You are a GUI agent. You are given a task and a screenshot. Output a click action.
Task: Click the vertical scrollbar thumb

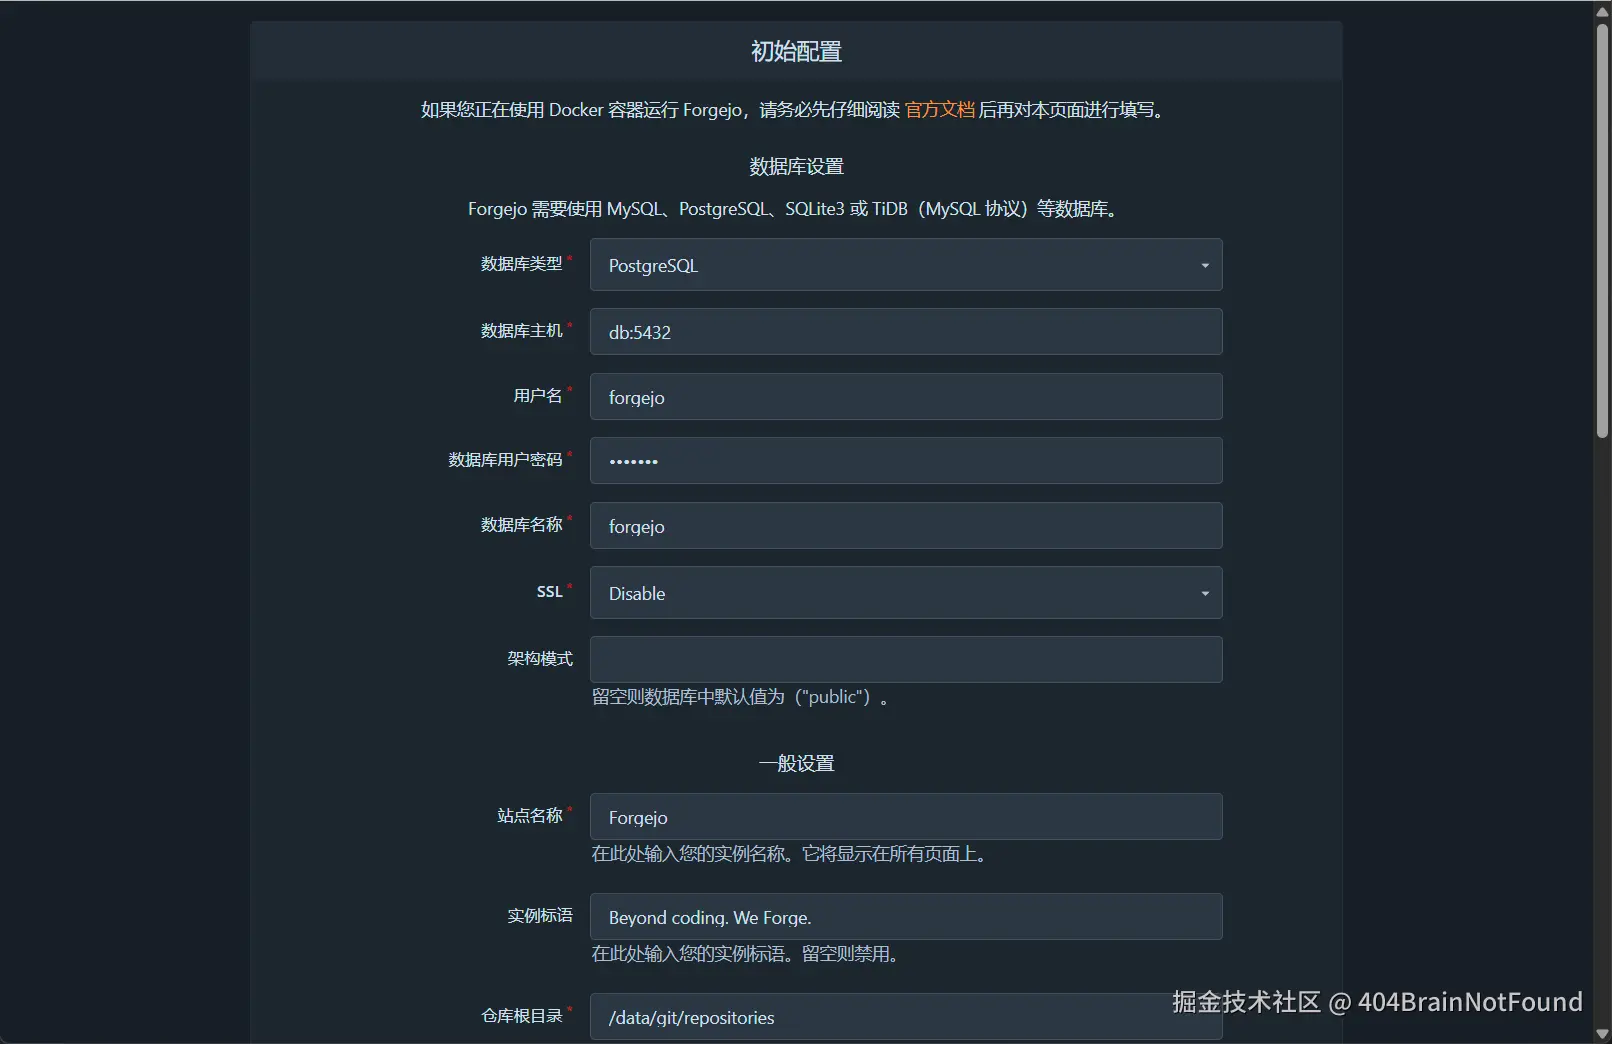[x=1602, y=230]
